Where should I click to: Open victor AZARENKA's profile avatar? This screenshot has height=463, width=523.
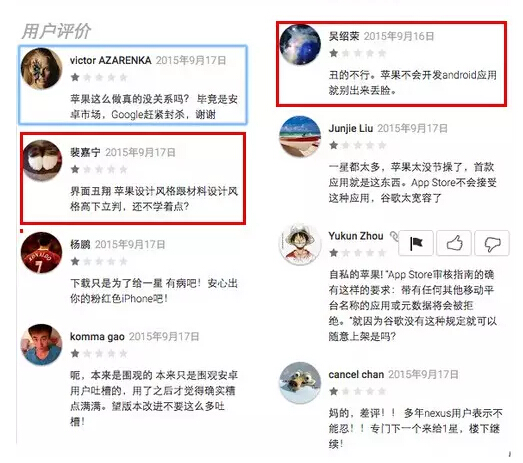click(x=41, y=68)
